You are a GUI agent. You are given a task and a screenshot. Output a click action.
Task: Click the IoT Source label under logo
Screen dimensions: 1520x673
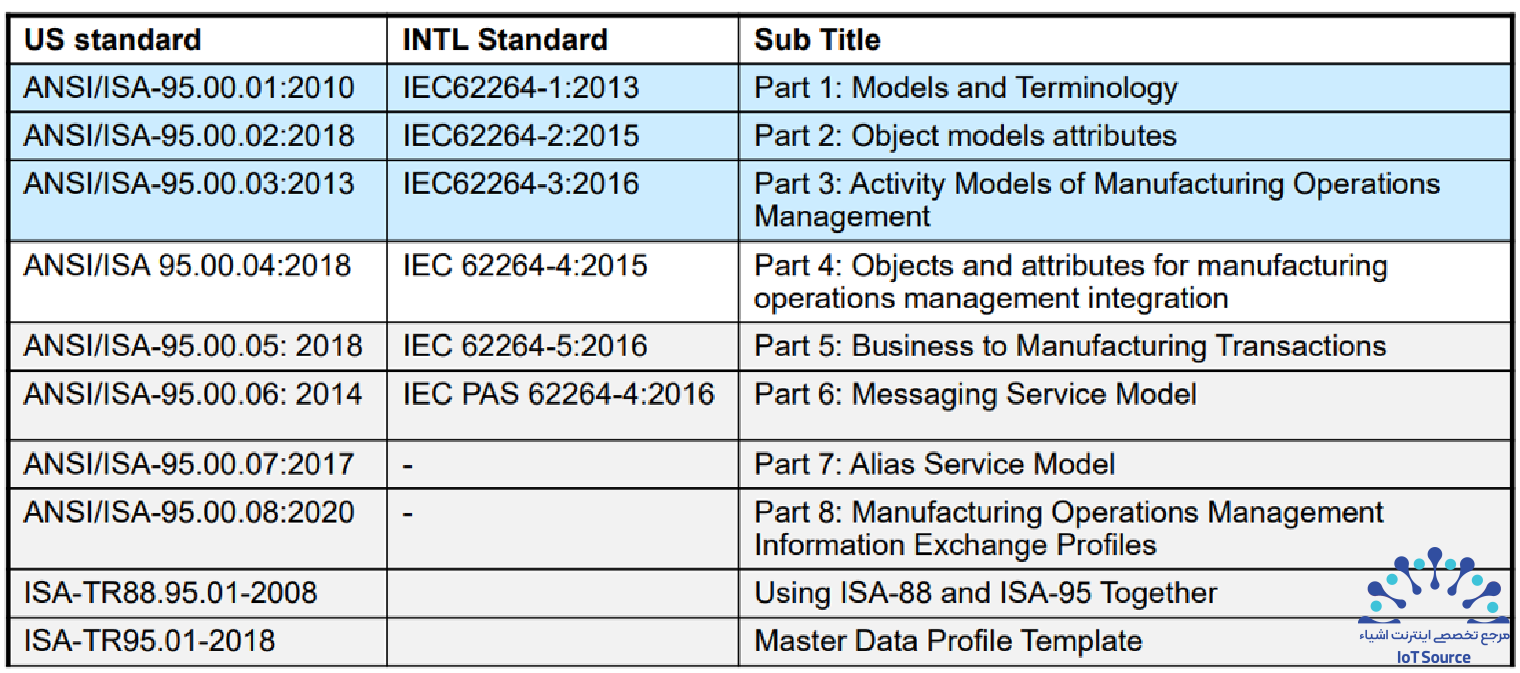point(1434,657)
